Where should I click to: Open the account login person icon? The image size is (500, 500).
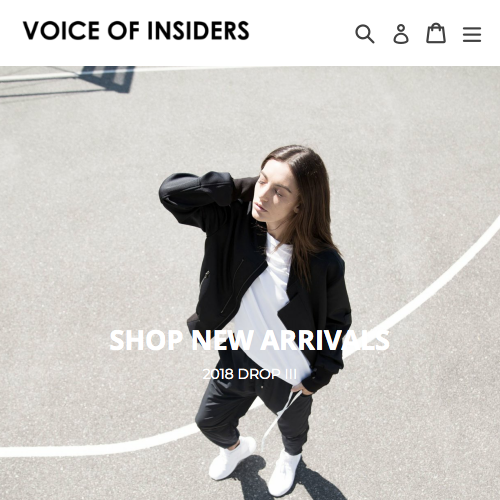point(401,34)
